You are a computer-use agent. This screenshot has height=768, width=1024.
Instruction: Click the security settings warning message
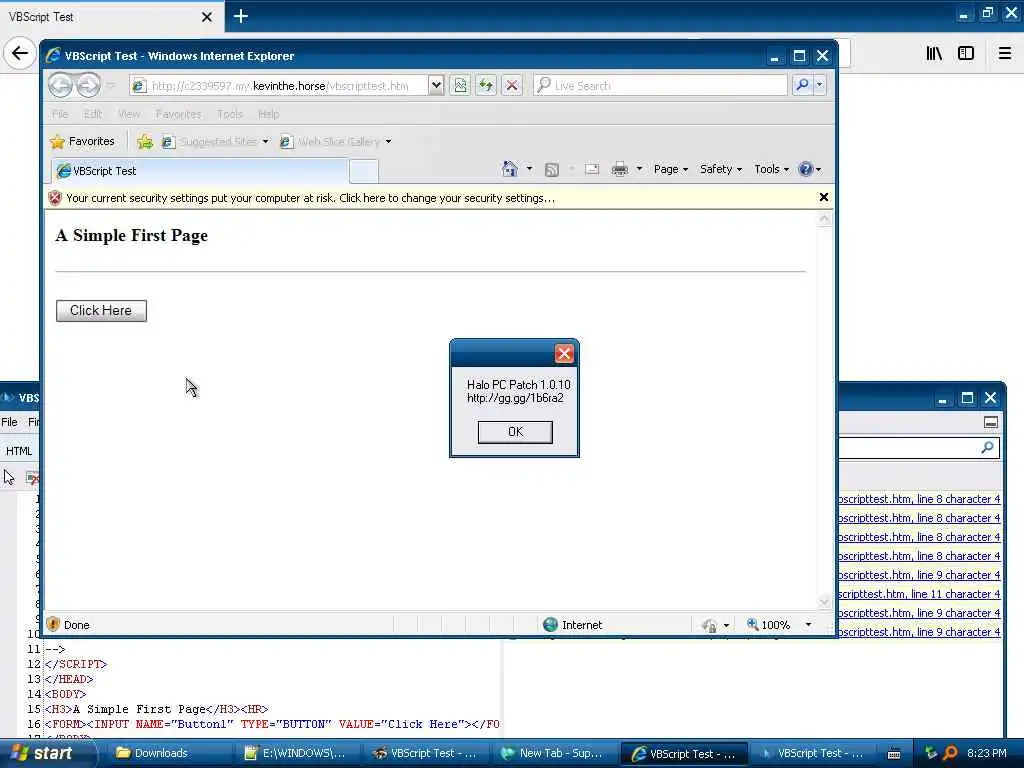click(310, 198)
